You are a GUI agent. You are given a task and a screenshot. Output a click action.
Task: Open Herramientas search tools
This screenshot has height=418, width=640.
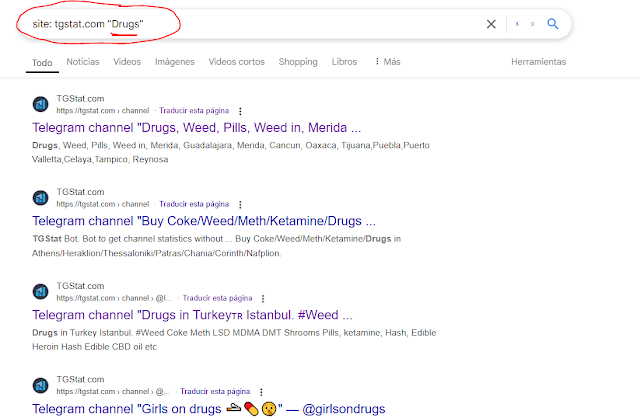pos(538,62)
